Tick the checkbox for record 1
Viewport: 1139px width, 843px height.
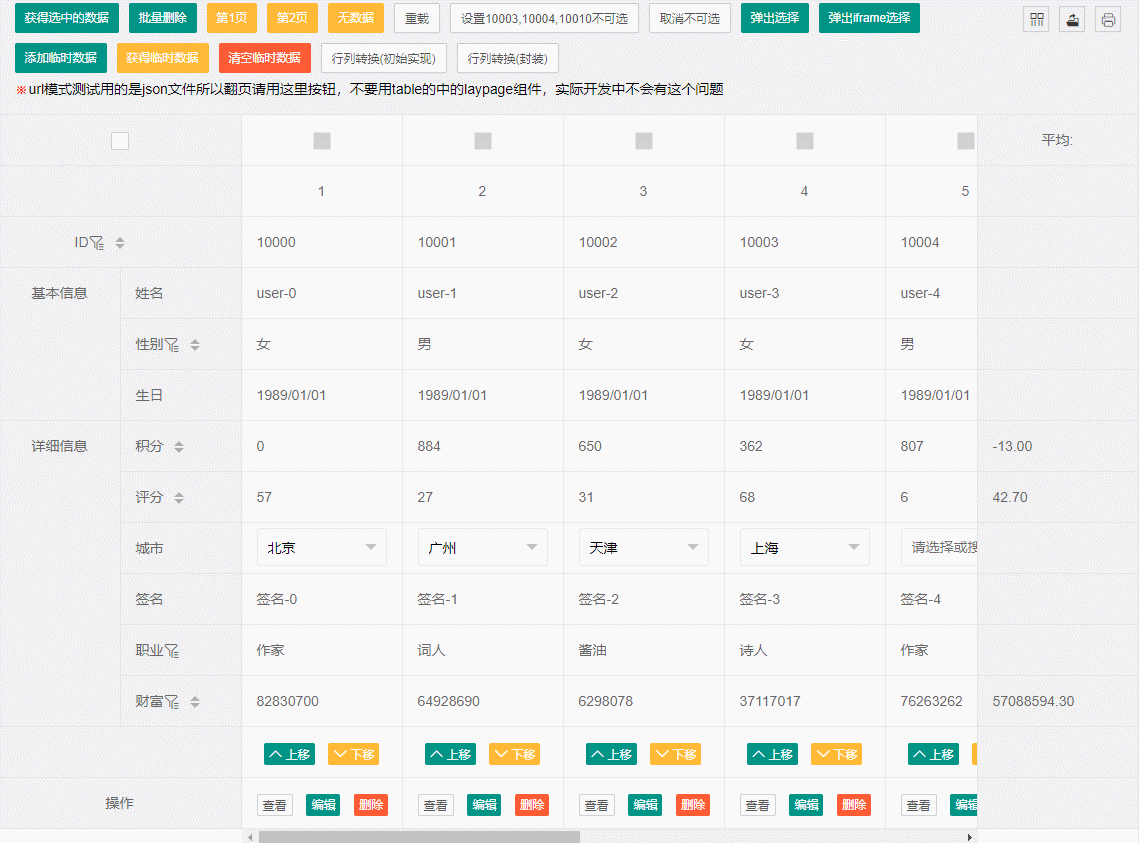pyautogui.click(x=322, y=141)
